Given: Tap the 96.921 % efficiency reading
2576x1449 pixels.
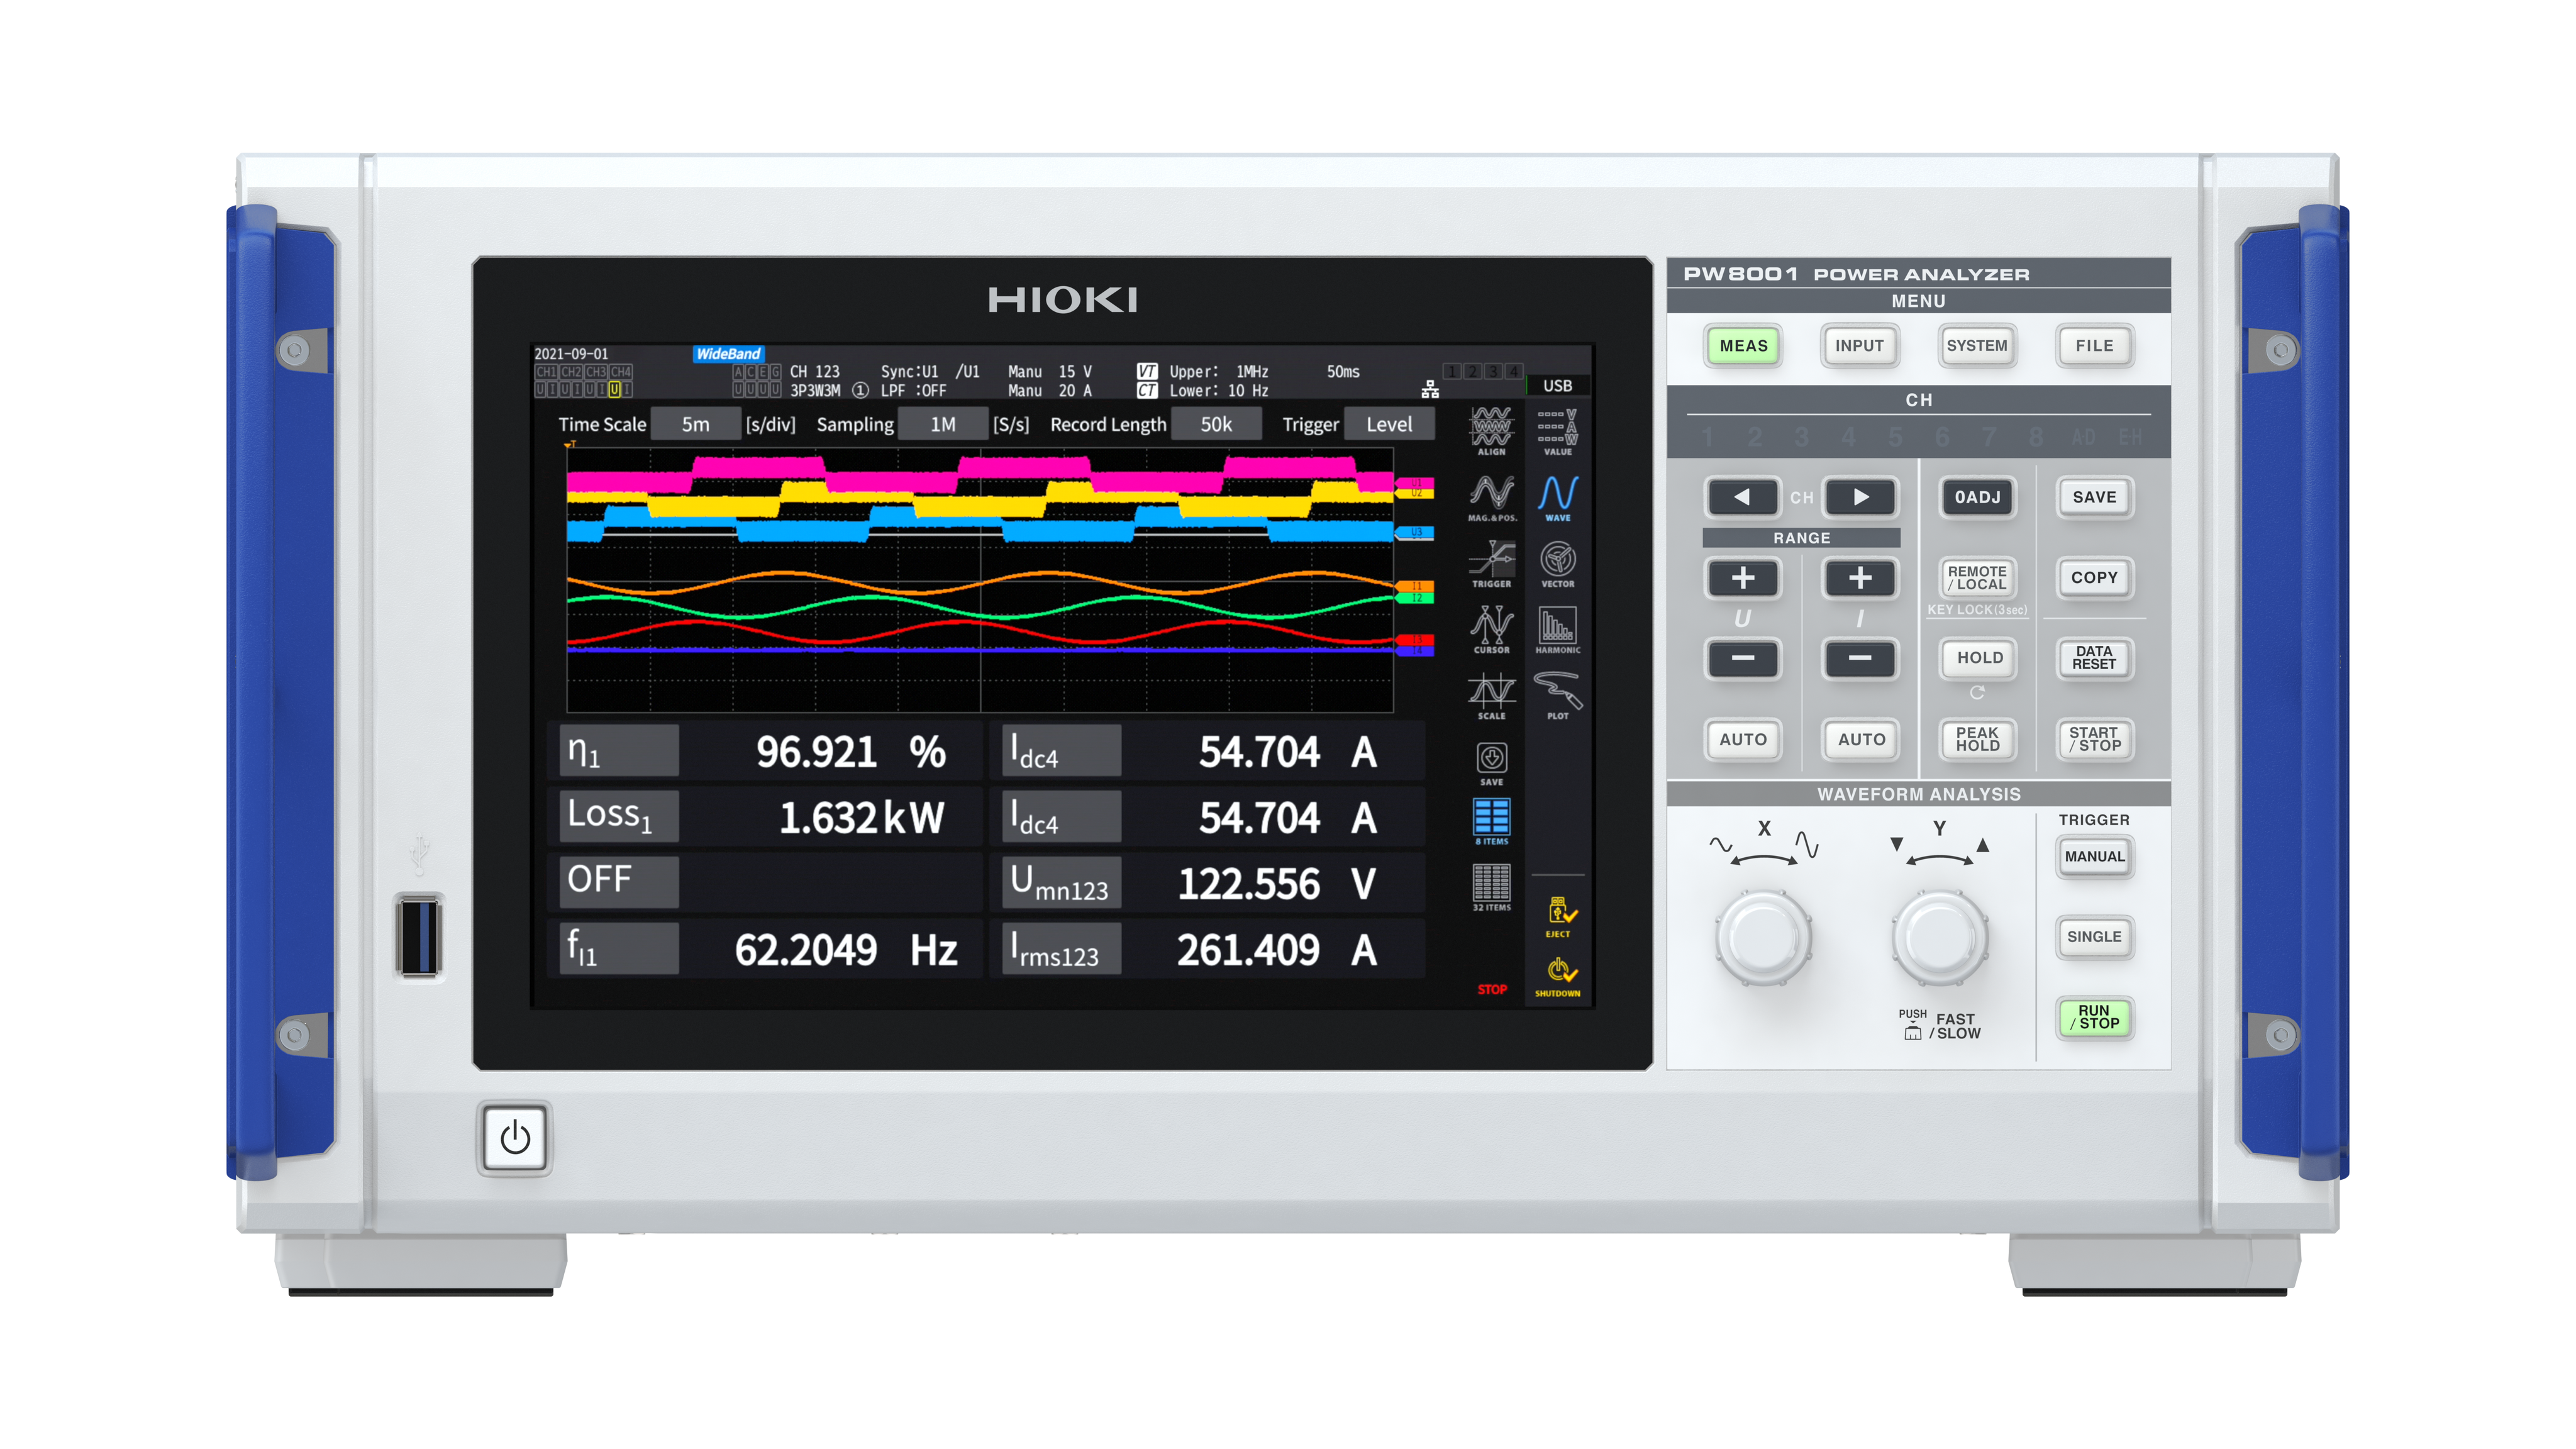Looking at the screenshot, I should click(x=851, y=752).
